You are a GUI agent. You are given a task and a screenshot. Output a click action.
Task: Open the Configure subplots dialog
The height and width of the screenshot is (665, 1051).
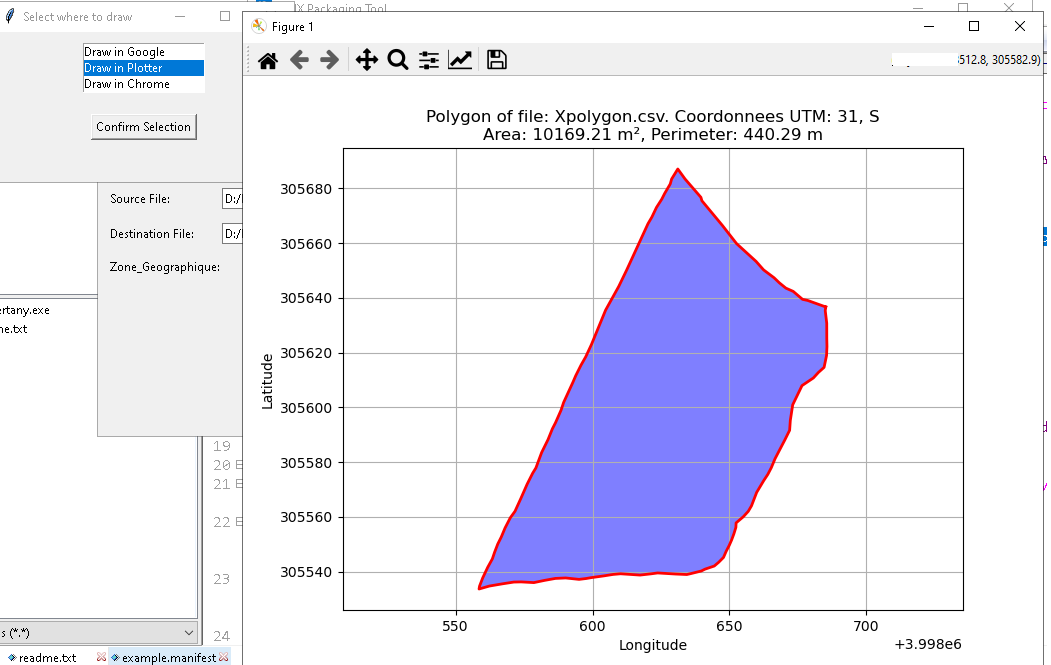[x=429, y=61]
